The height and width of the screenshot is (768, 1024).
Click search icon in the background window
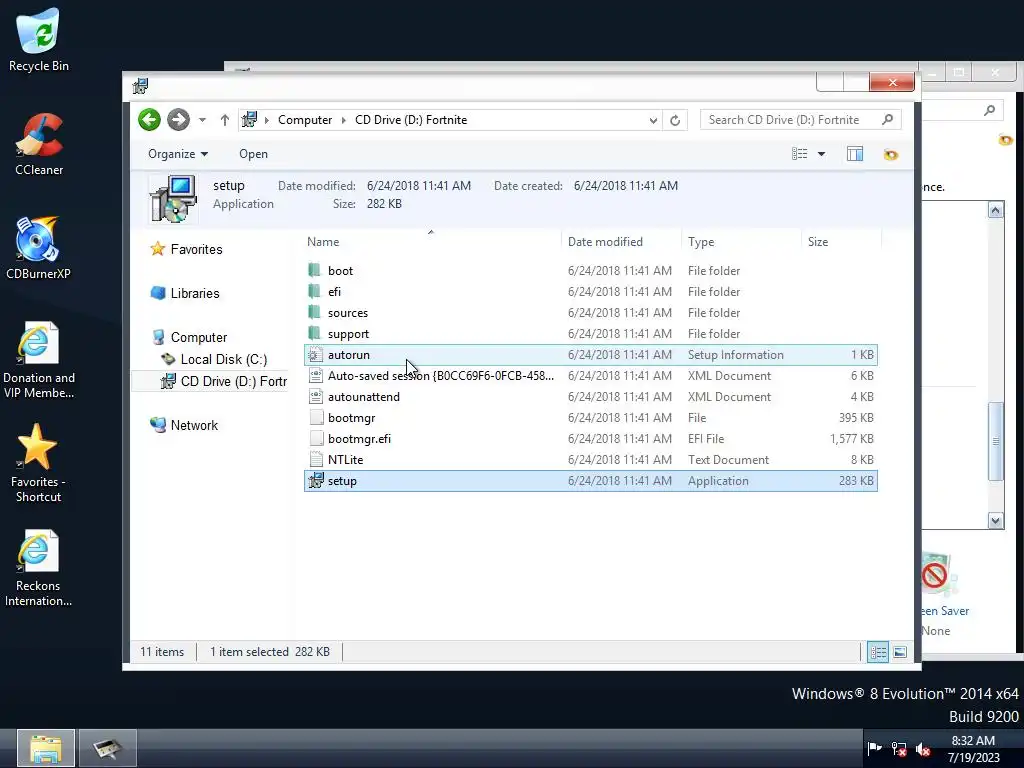point(990,110)
